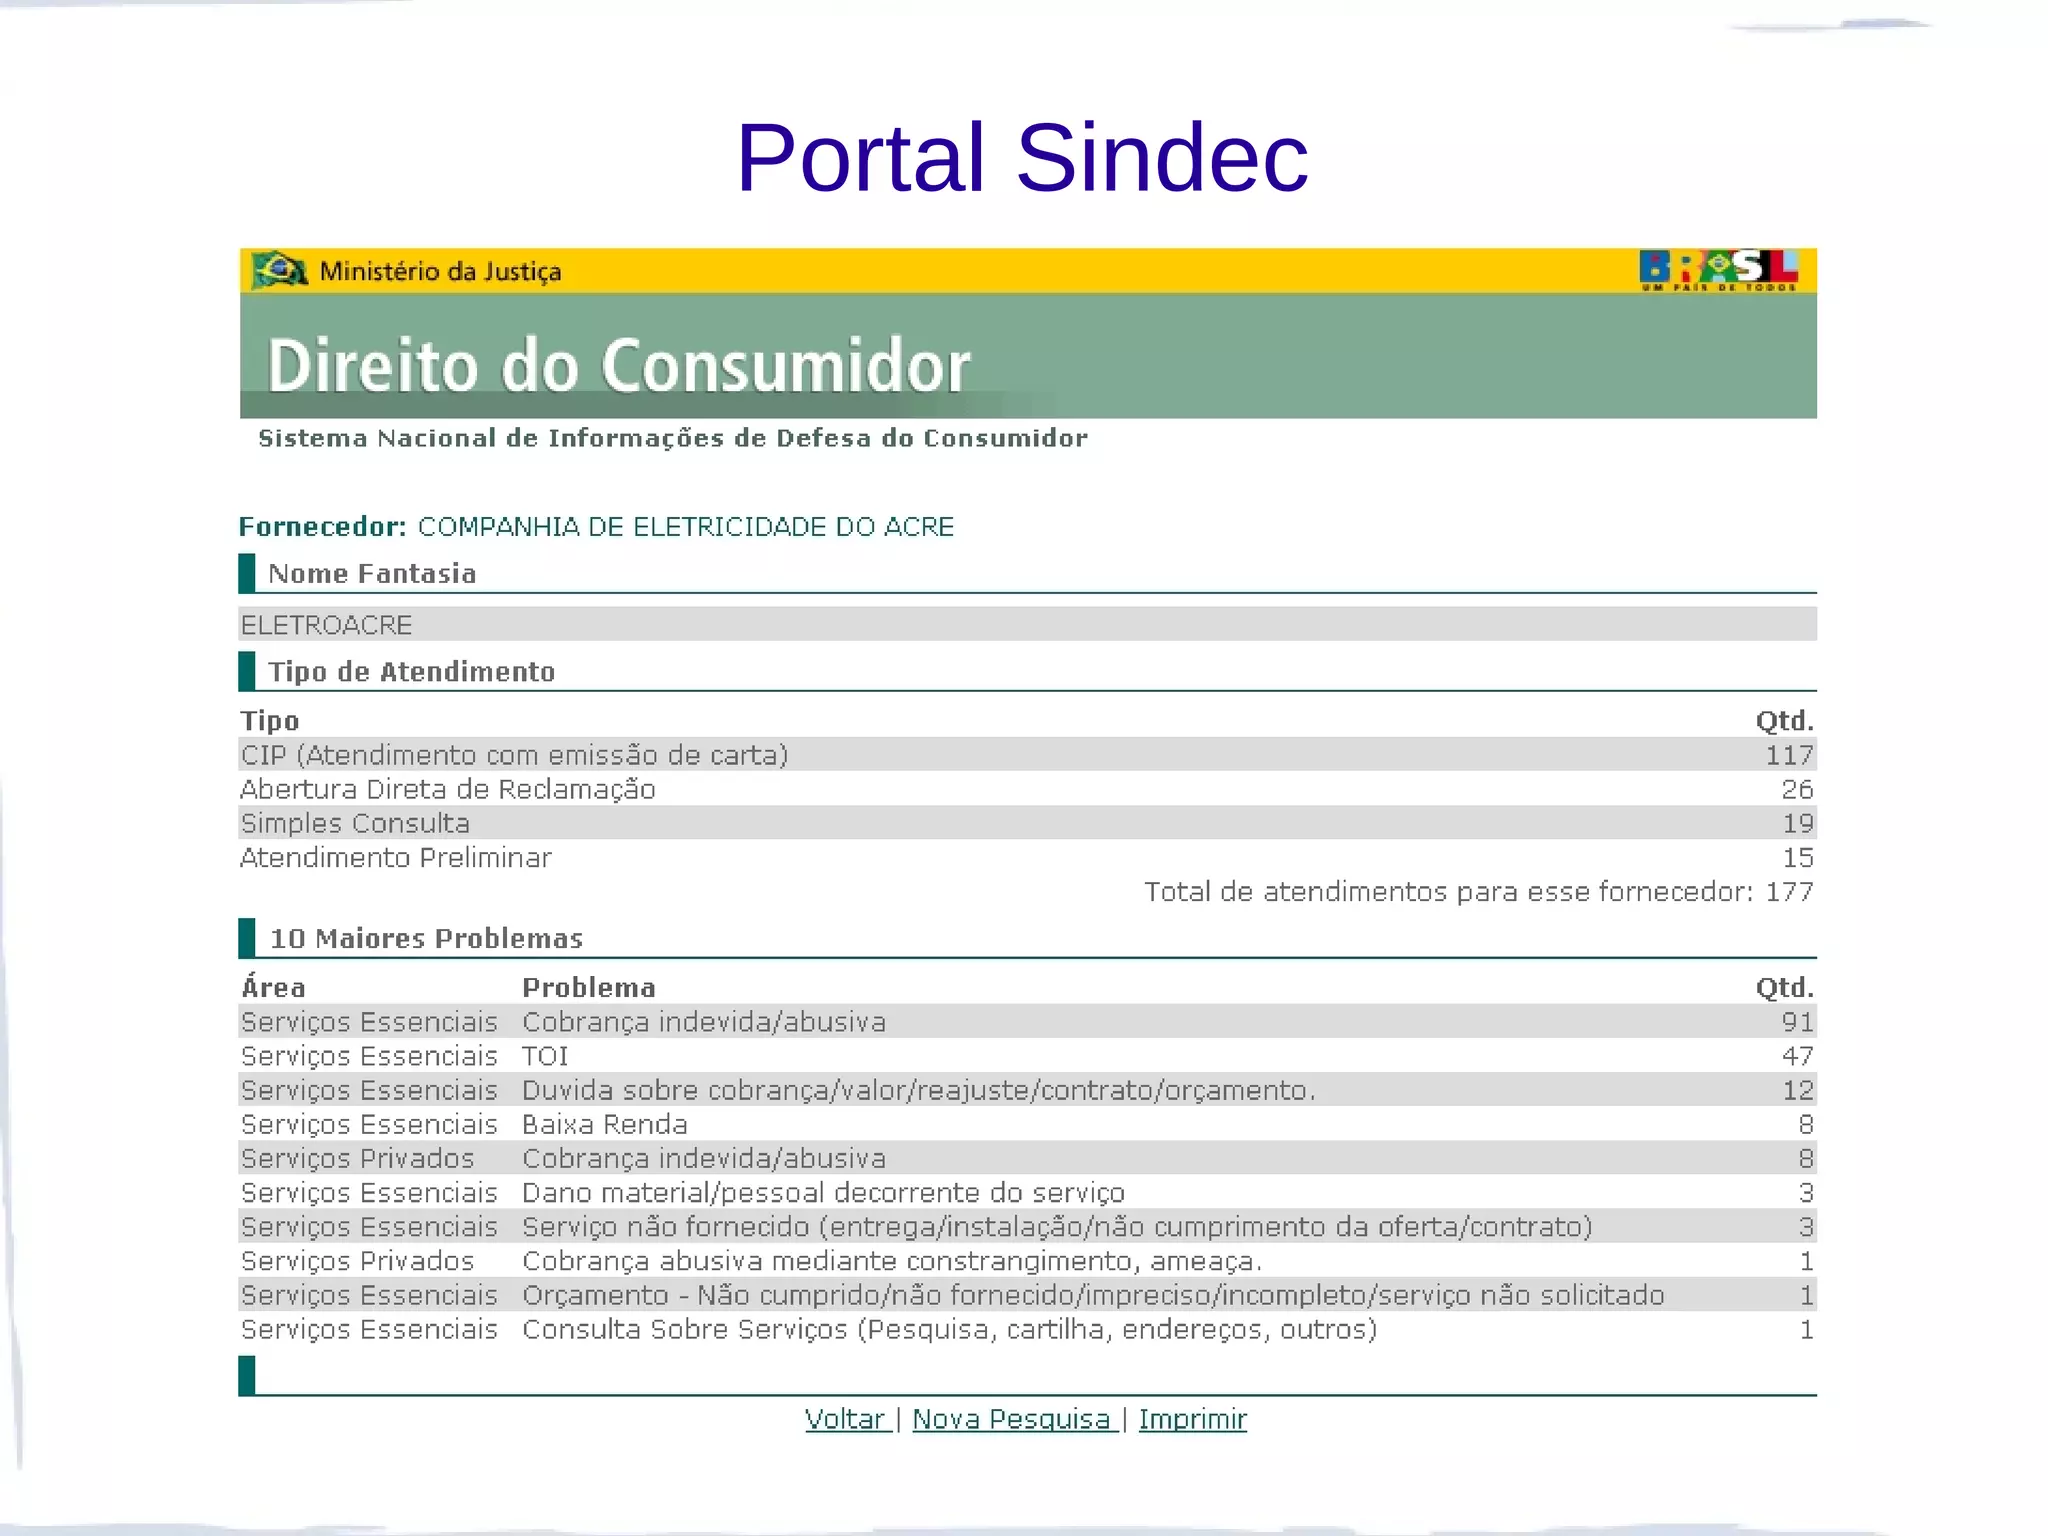Click the Fornecedor label
Screen dimensions: 2048x1536
point(322,526)
